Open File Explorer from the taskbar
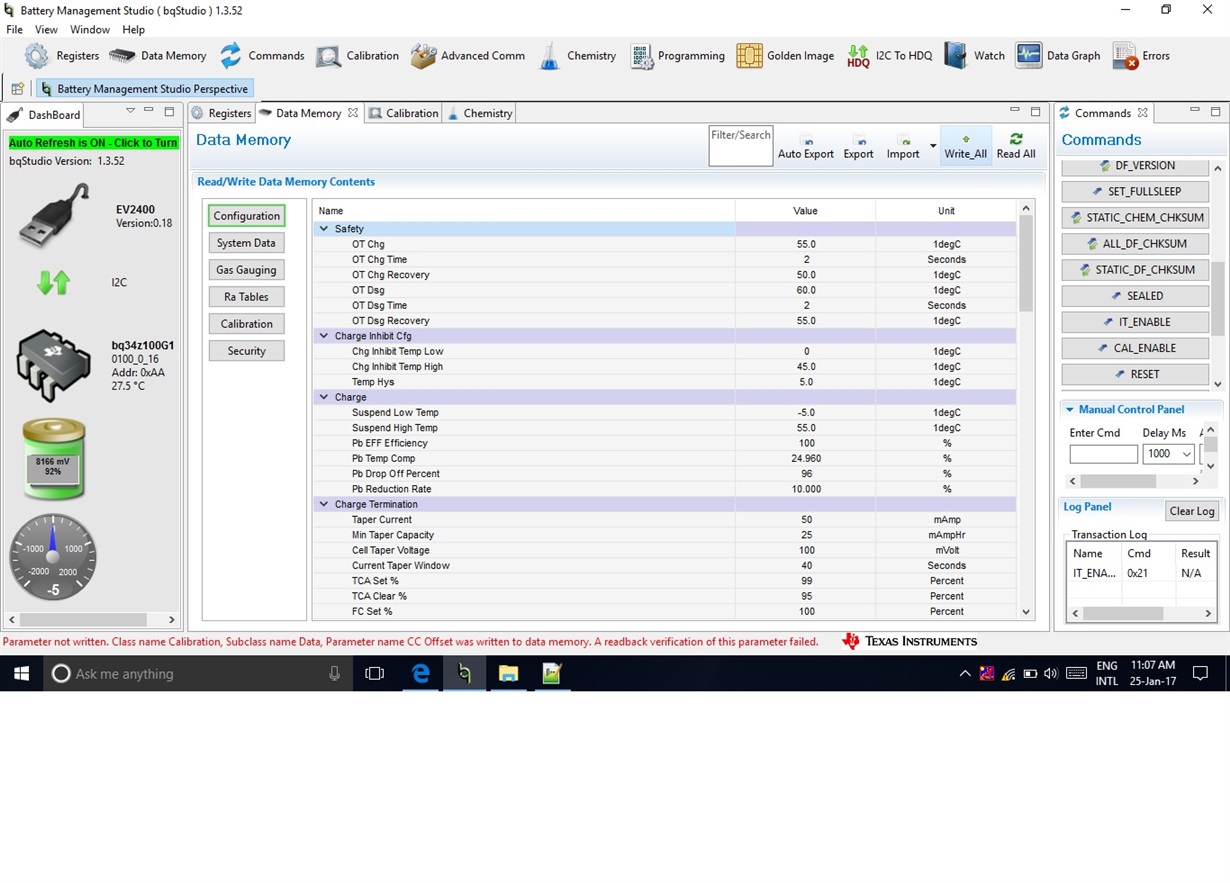The width and height of the screenshot is (1230, 883). (508, 674)
